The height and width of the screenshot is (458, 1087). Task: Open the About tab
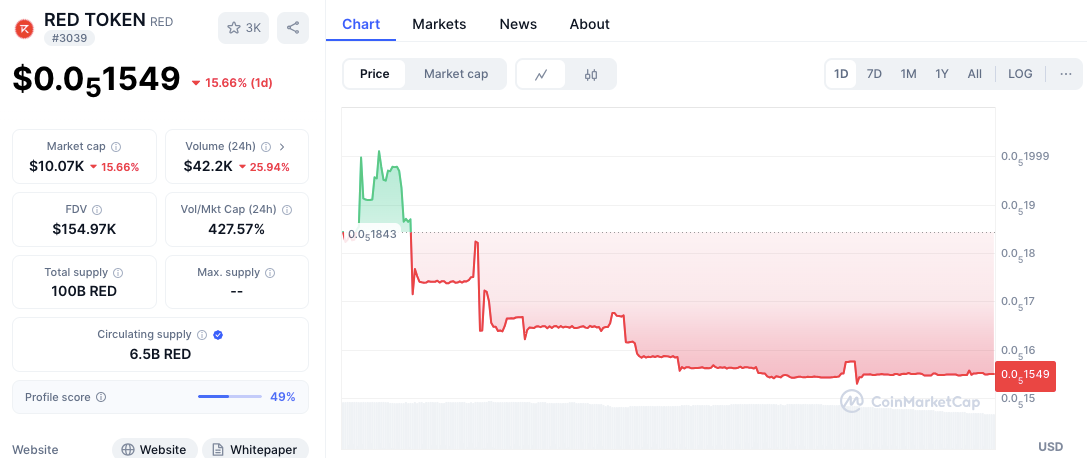pos(589,24)
